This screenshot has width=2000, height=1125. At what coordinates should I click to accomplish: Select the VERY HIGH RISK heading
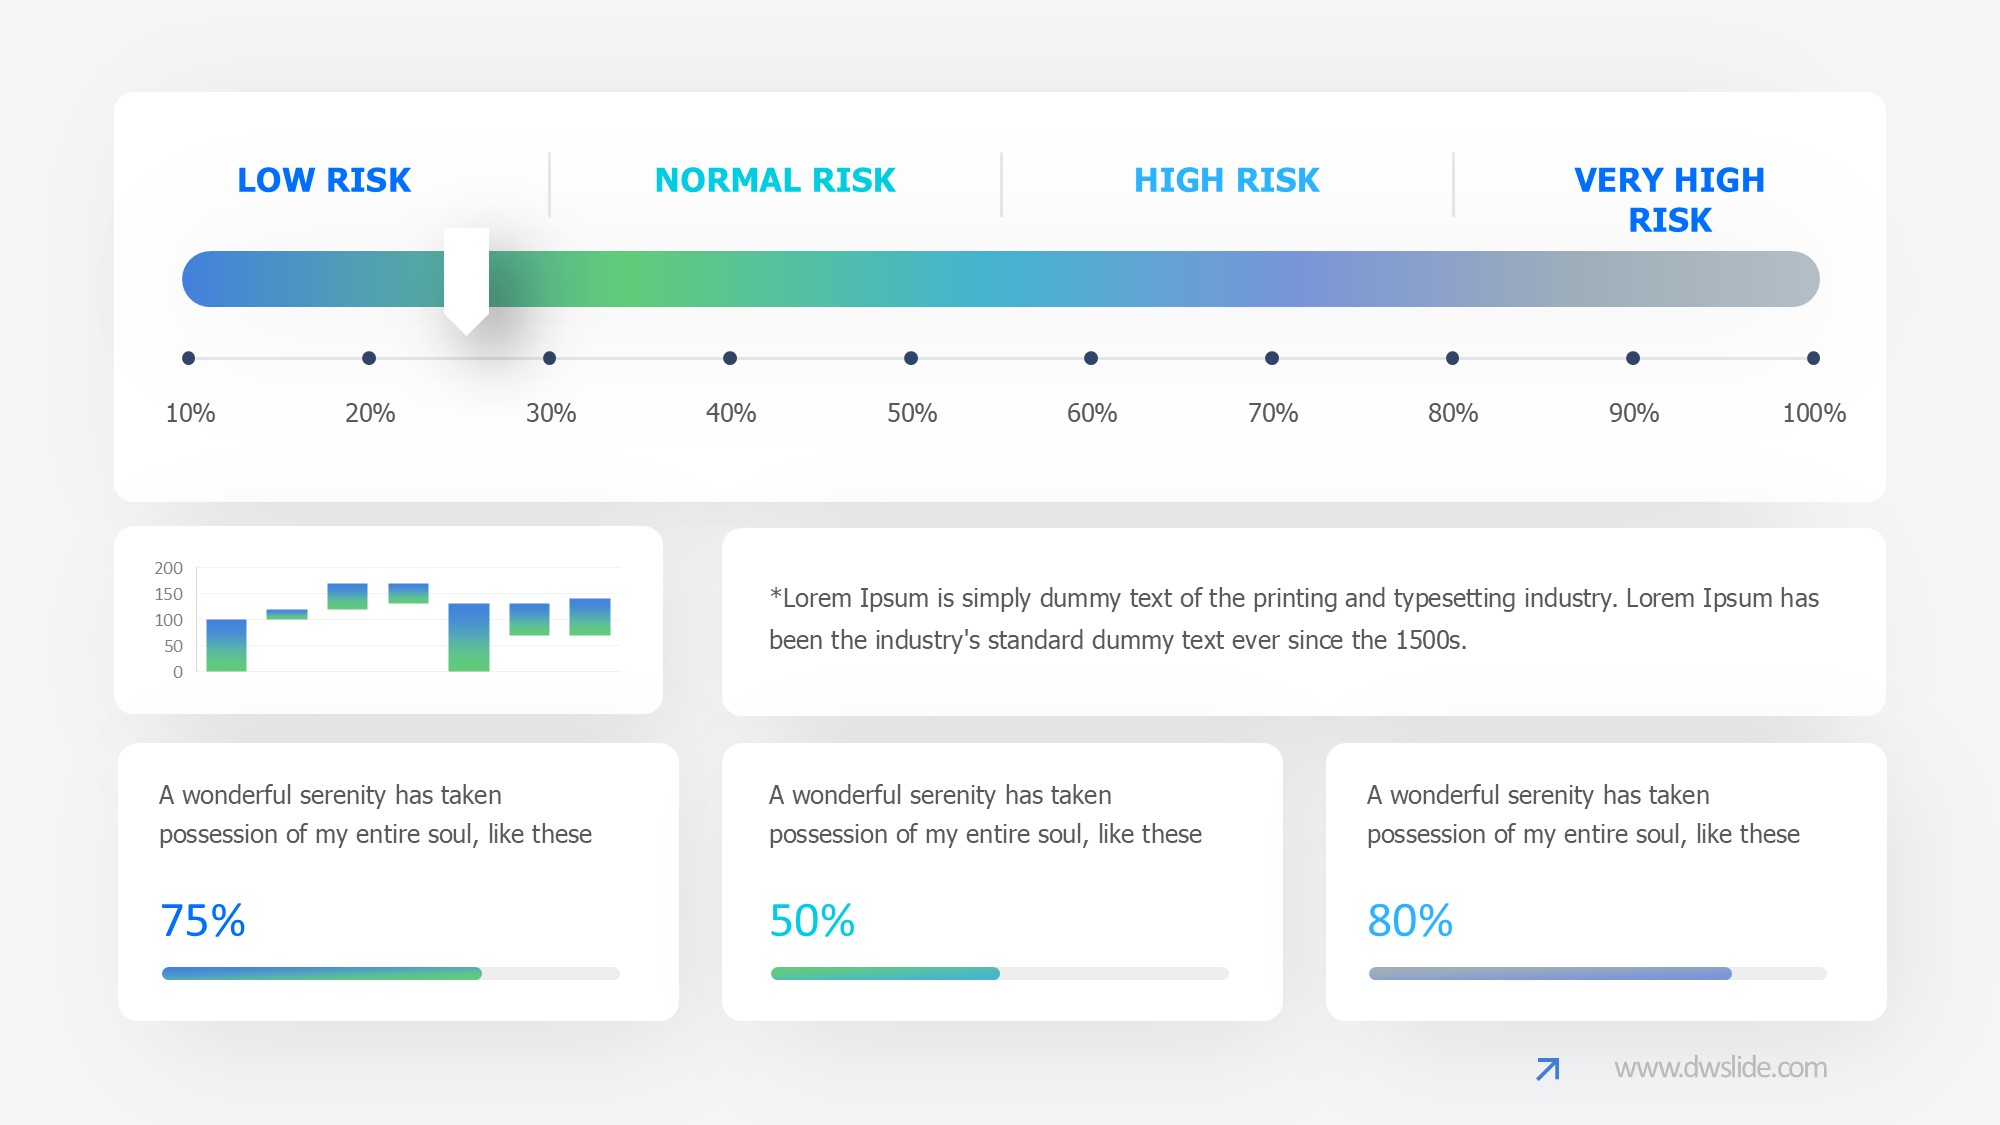(x=1669, y=199)
